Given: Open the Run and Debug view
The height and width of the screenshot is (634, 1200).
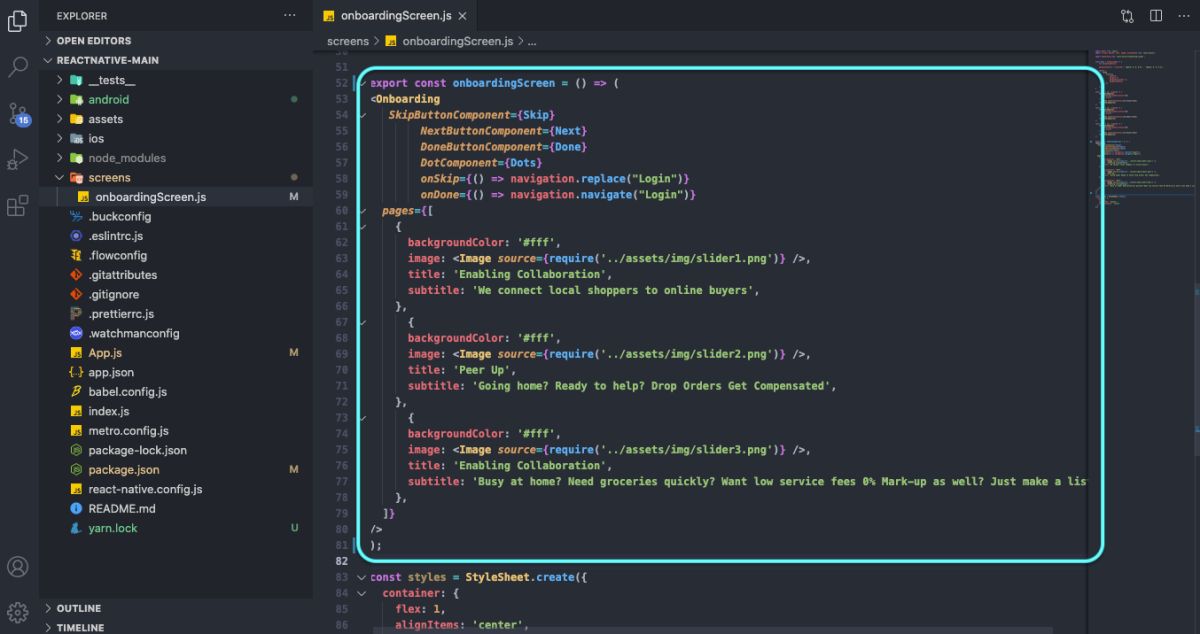Looking at the screenshot, I should [x=17, y=160].
